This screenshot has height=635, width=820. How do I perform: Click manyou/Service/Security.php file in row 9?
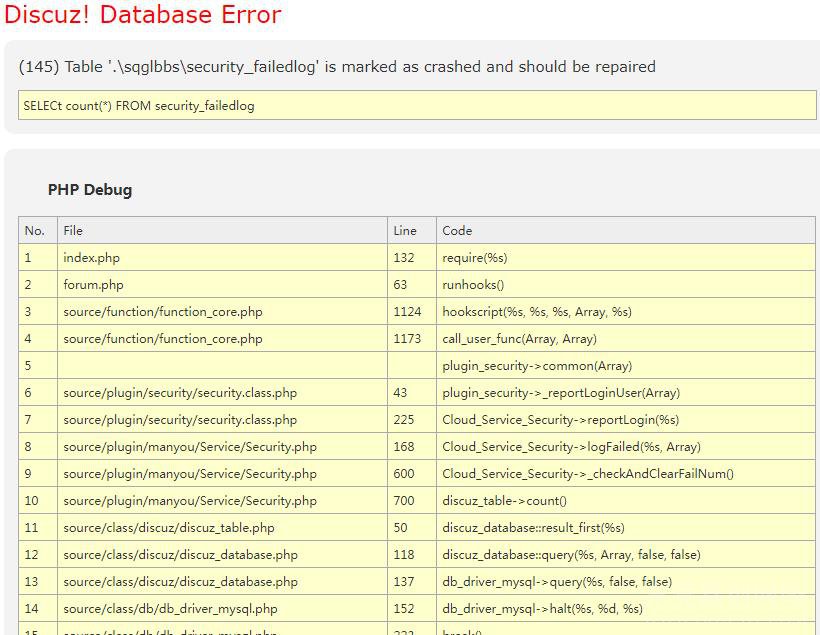click(x=190, y=474)
